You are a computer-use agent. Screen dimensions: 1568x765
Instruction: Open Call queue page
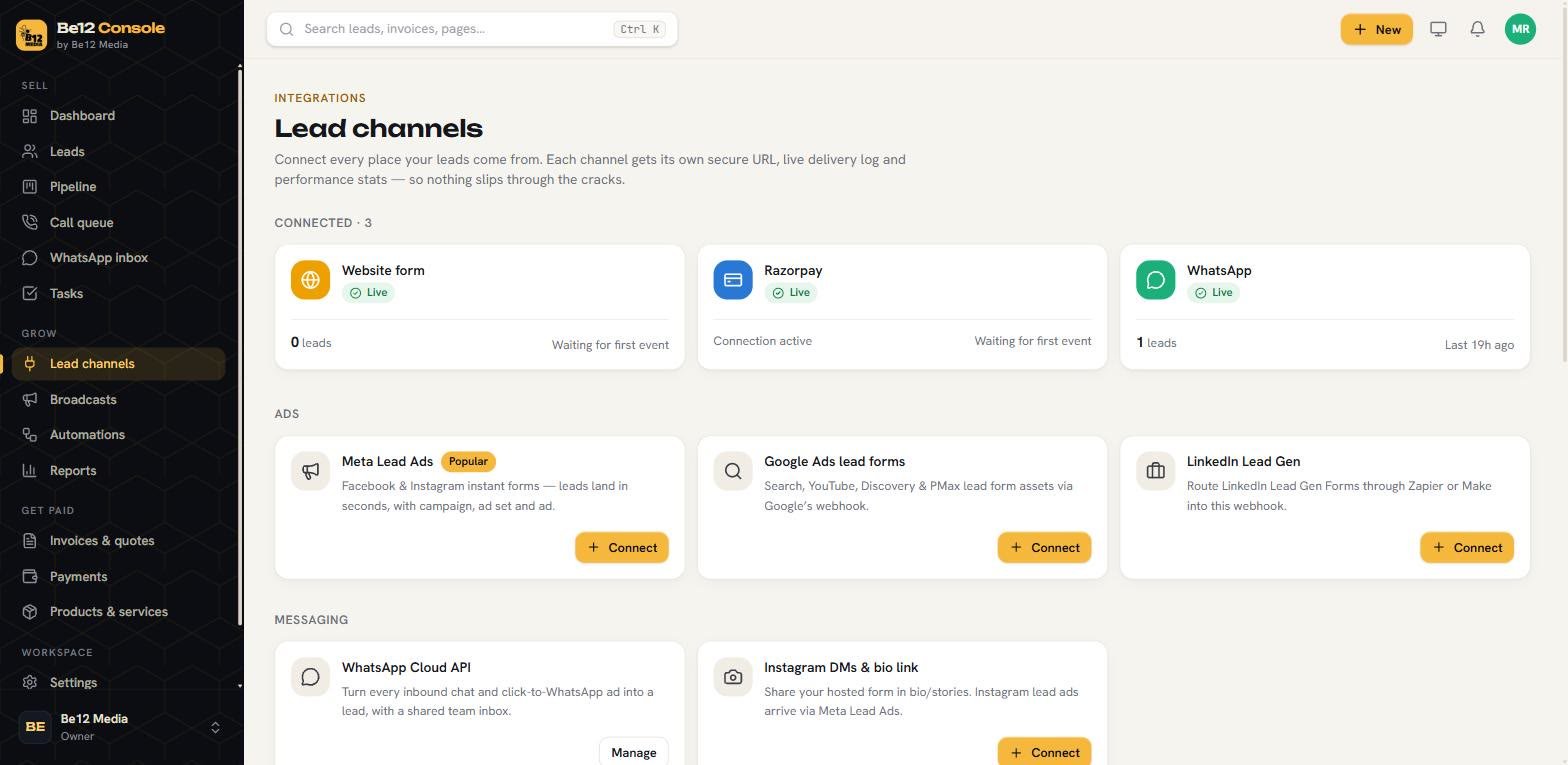[x=118, y=223]
